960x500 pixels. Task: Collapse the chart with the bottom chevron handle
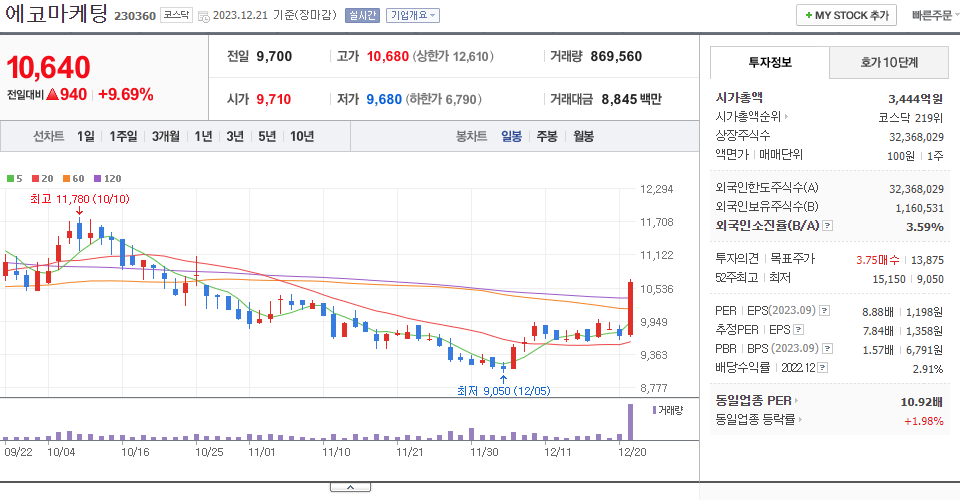[350, 487]
